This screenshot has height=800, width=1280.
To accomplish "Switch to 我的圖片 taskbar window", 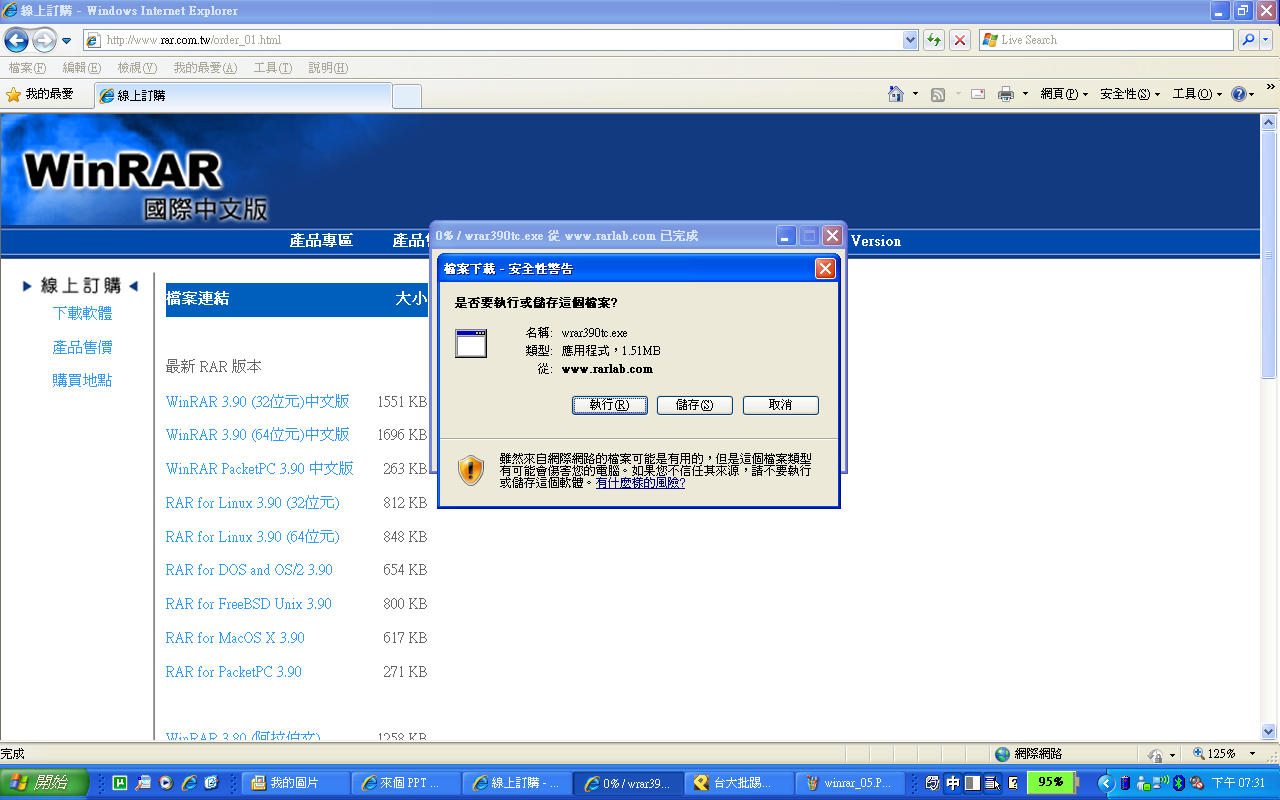I will pyautogui.click(x=294, y=783).
